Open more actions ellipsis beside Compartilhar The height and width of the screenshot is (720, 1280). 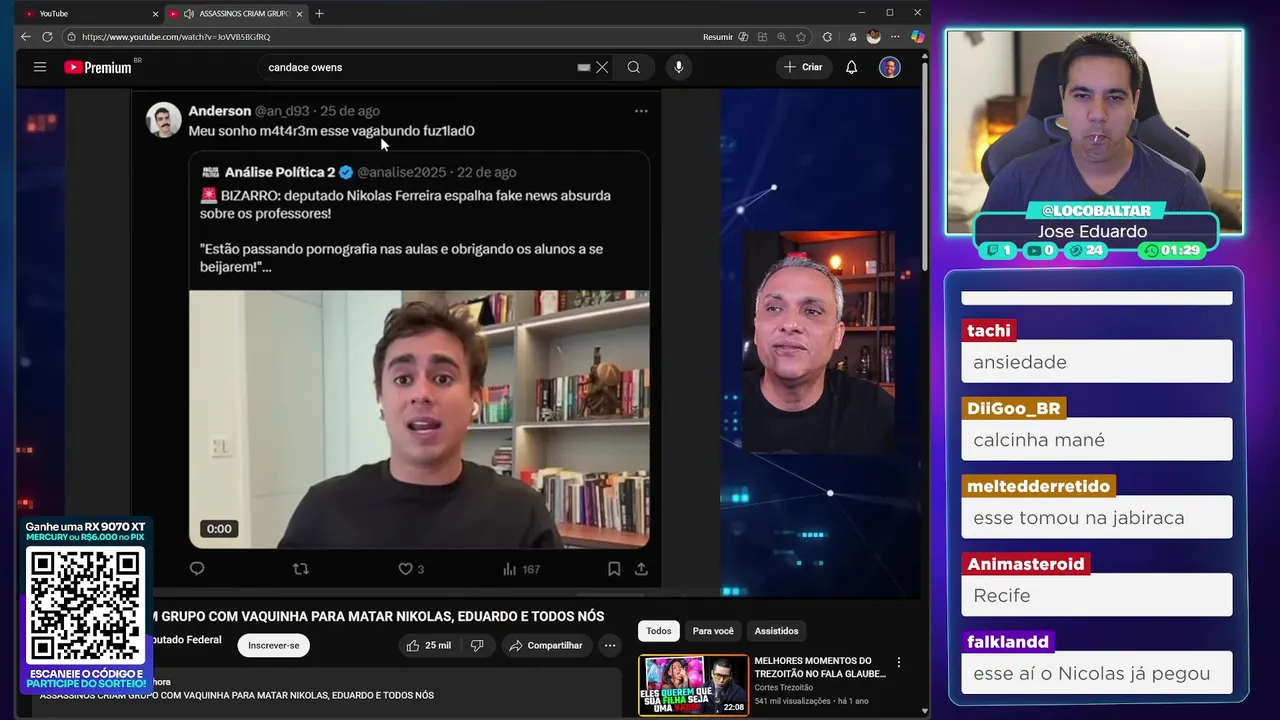610,646
